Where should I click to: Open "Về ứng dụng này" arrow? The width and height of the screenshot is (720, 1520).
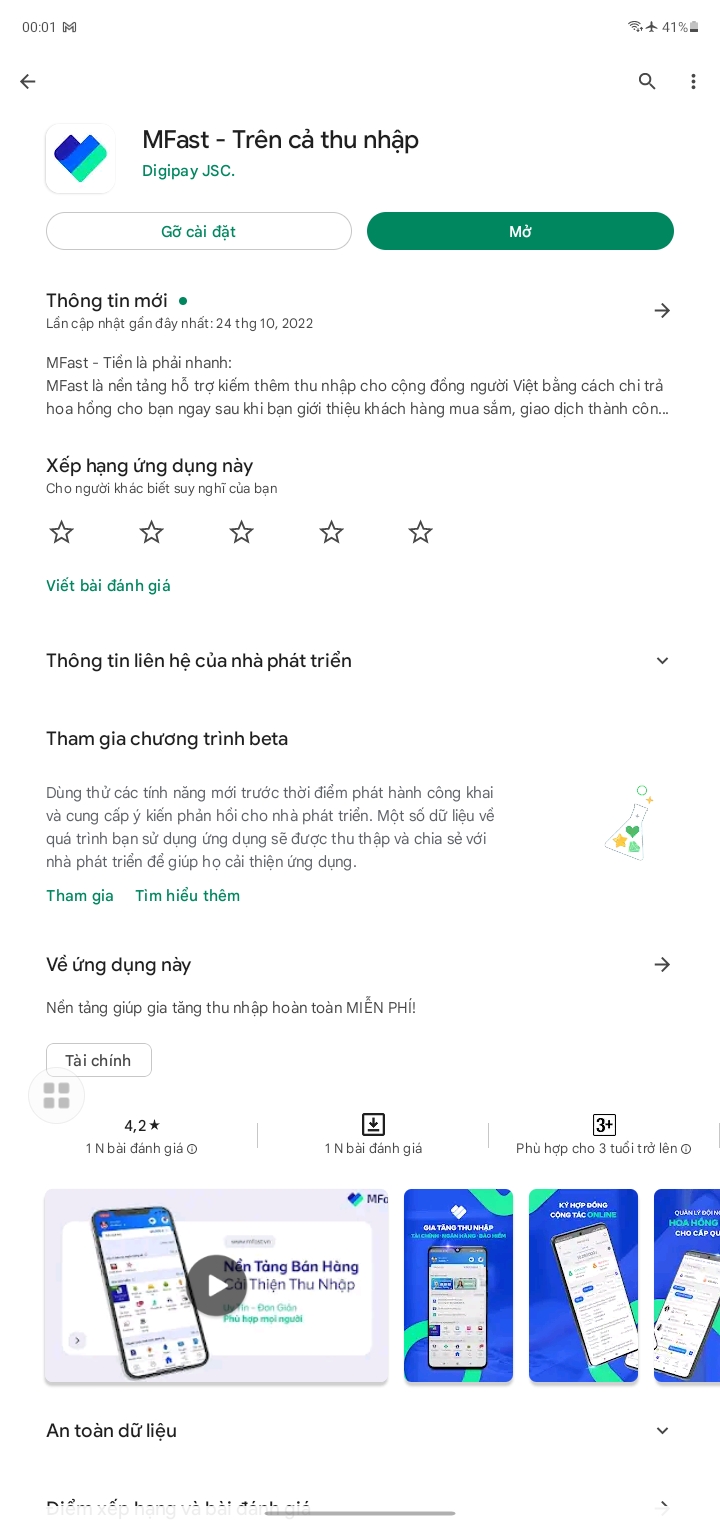coord(662,965)
